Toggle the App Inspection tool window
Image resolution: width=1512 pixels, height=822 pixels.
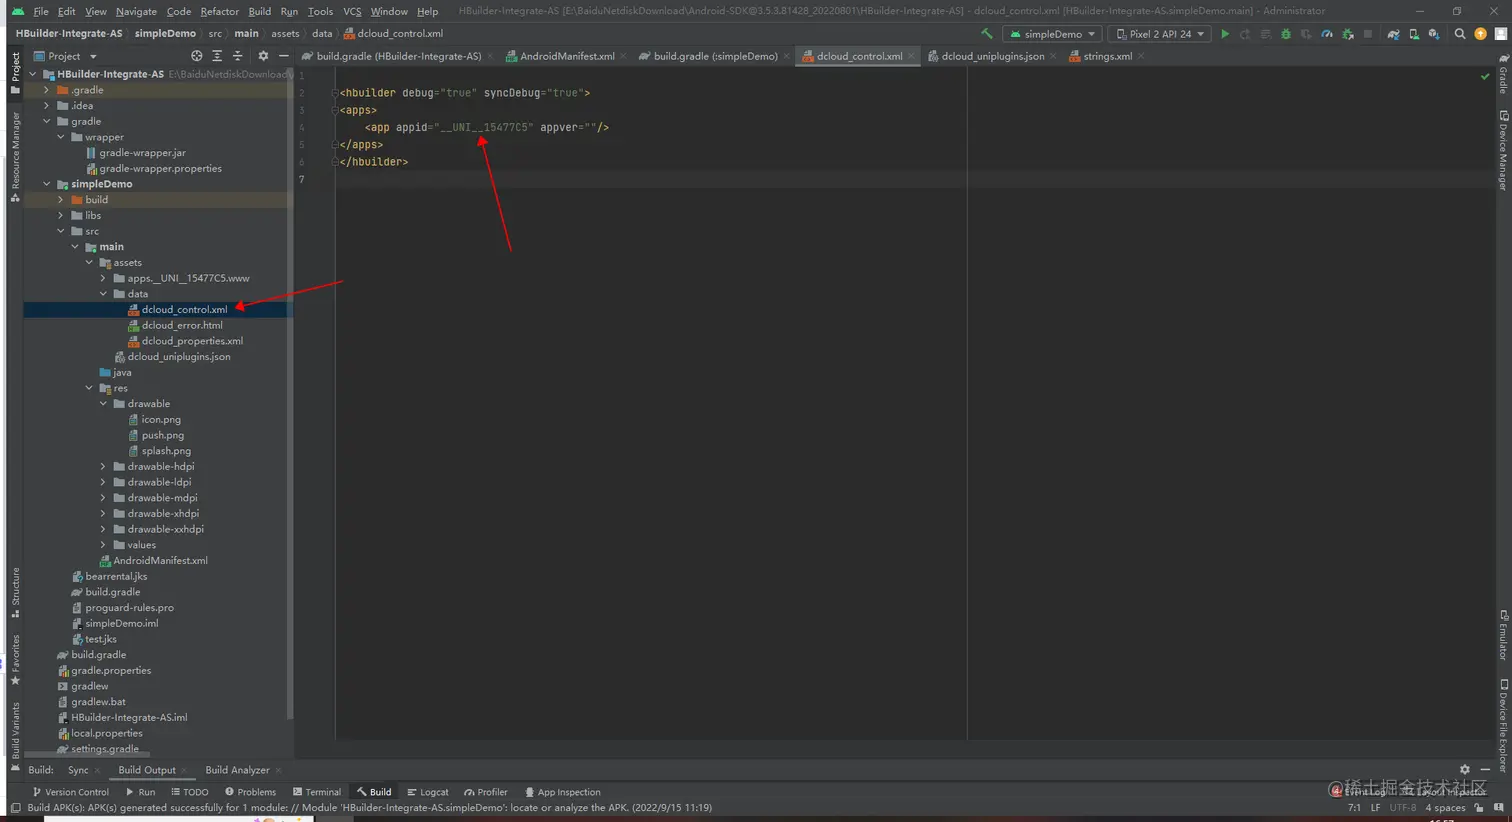point(563,792)
